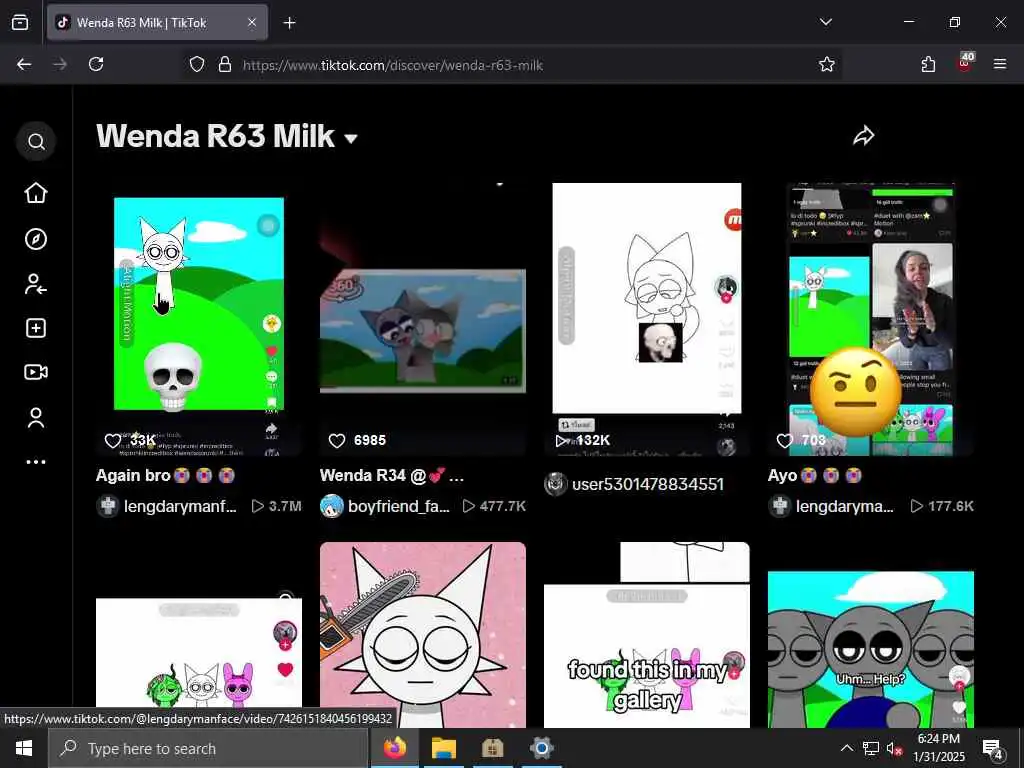Click the network status tray icon

click(x=871, y=748)
